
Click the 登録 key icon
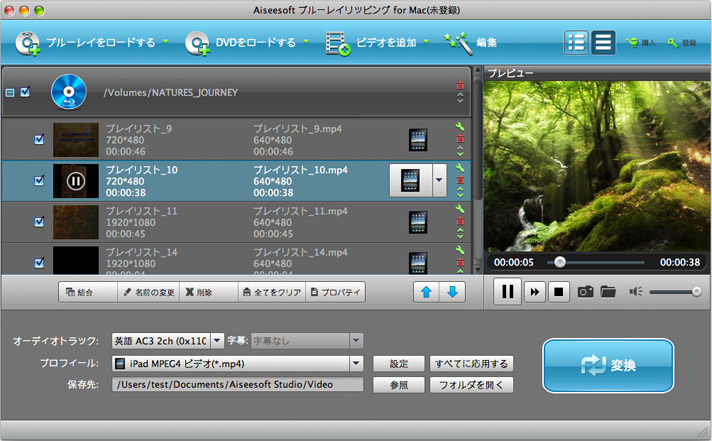[672, 43]
